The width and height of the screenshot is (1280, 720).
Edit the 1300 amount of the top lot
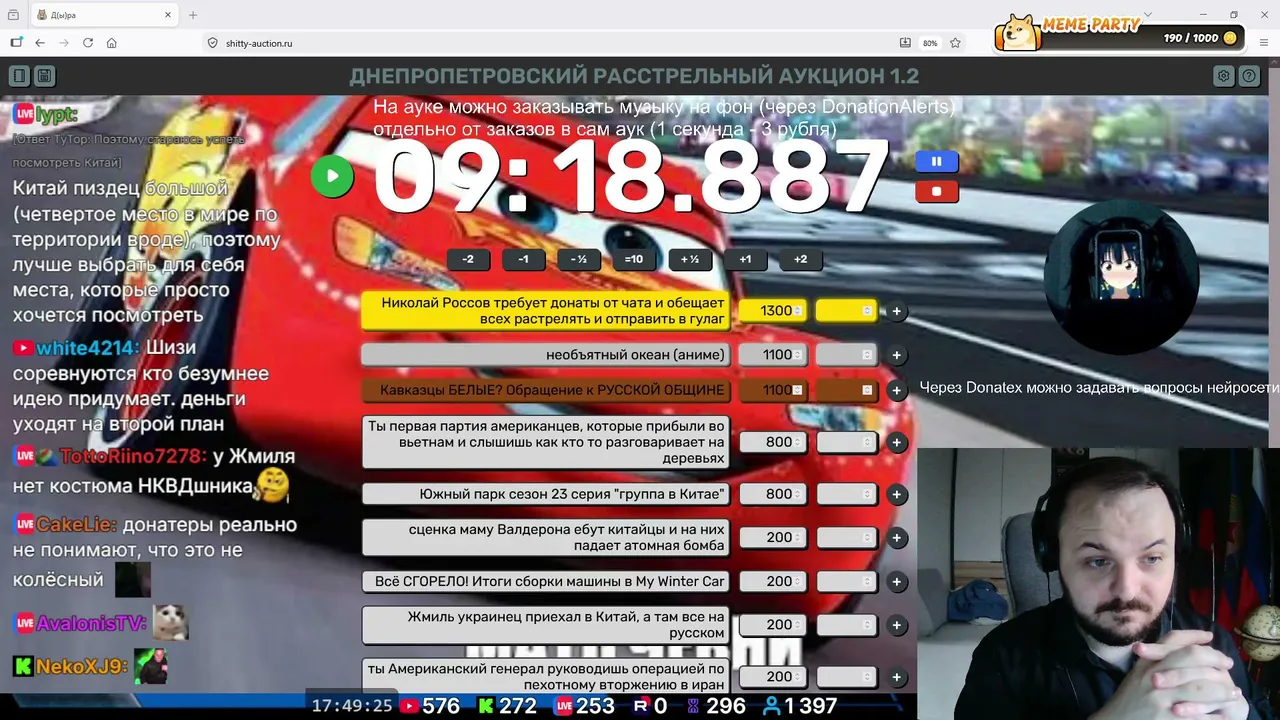[771, 311]
